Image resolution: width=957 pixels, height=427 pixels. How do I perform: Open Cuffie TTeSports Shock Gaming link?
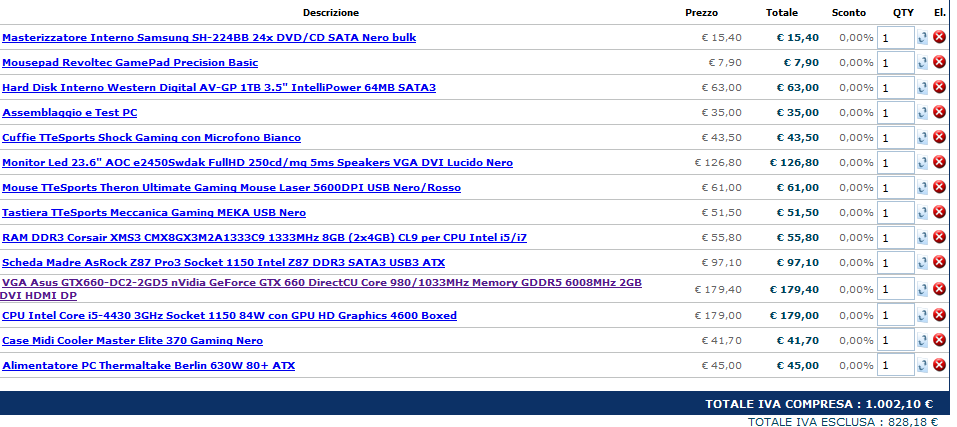(151, 138)
